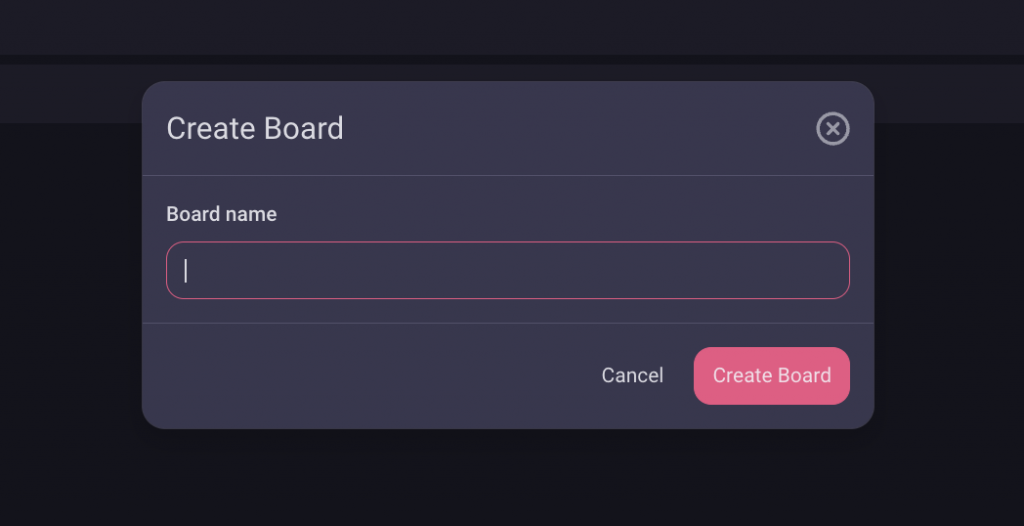Click the Board name input field
This screenshot has height=526, width=1024.
[x=507, y=270]
